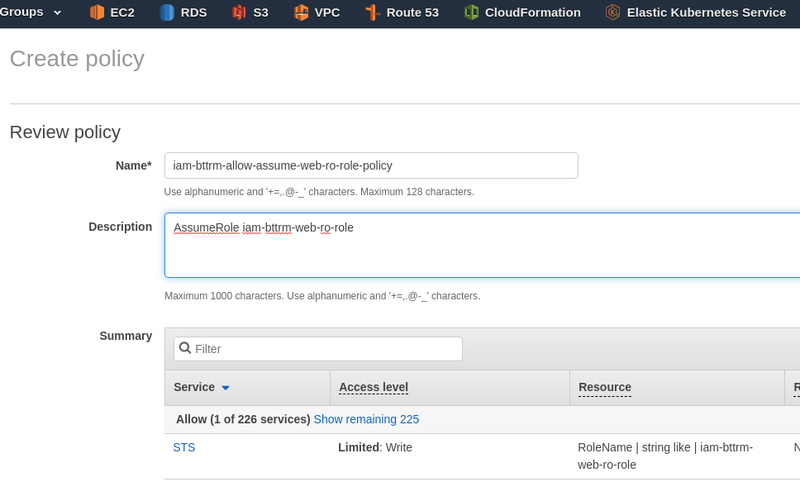Select the Elastic Kubernetes Service shortcut label
Screen dimensions: 800x502
tap(706, 12)
